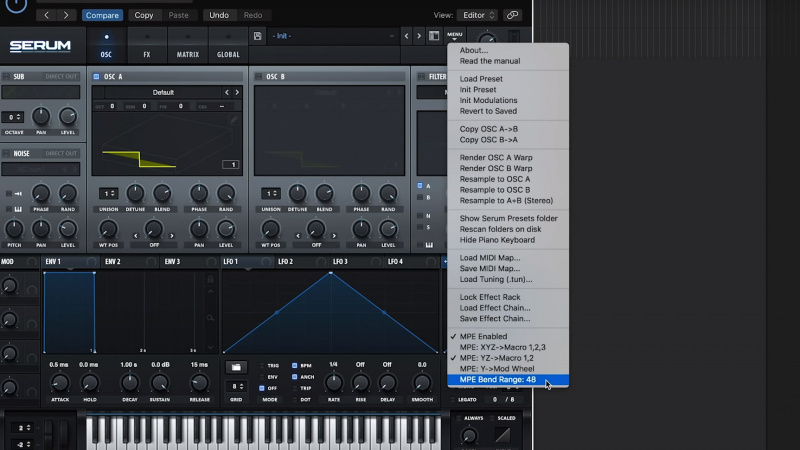Toggle LFO BPM sync

coord(294,365)
